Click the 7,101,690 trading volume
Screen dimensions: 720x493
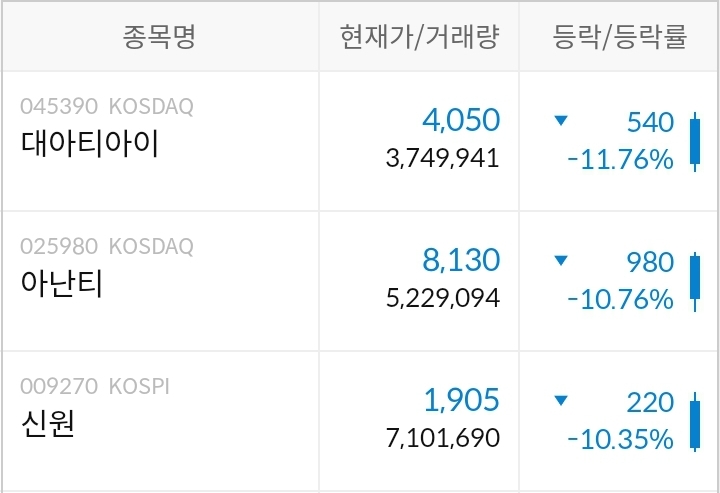point(442,439)
